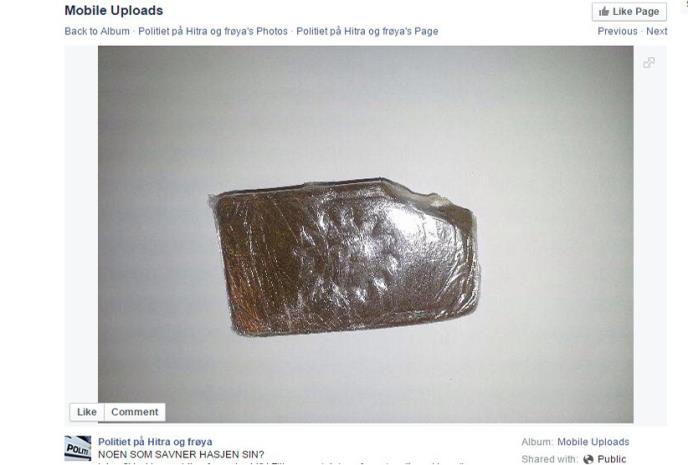Like the photo using the Like button
The width and height of the screenshot is (688, 465).
[87, 412]
